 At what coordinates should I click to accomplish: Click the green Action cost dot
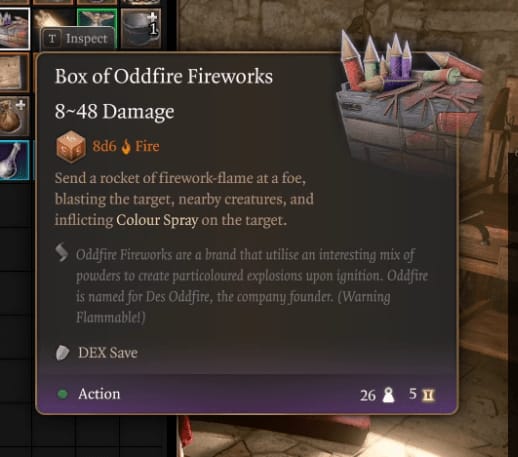click(62, 394)
